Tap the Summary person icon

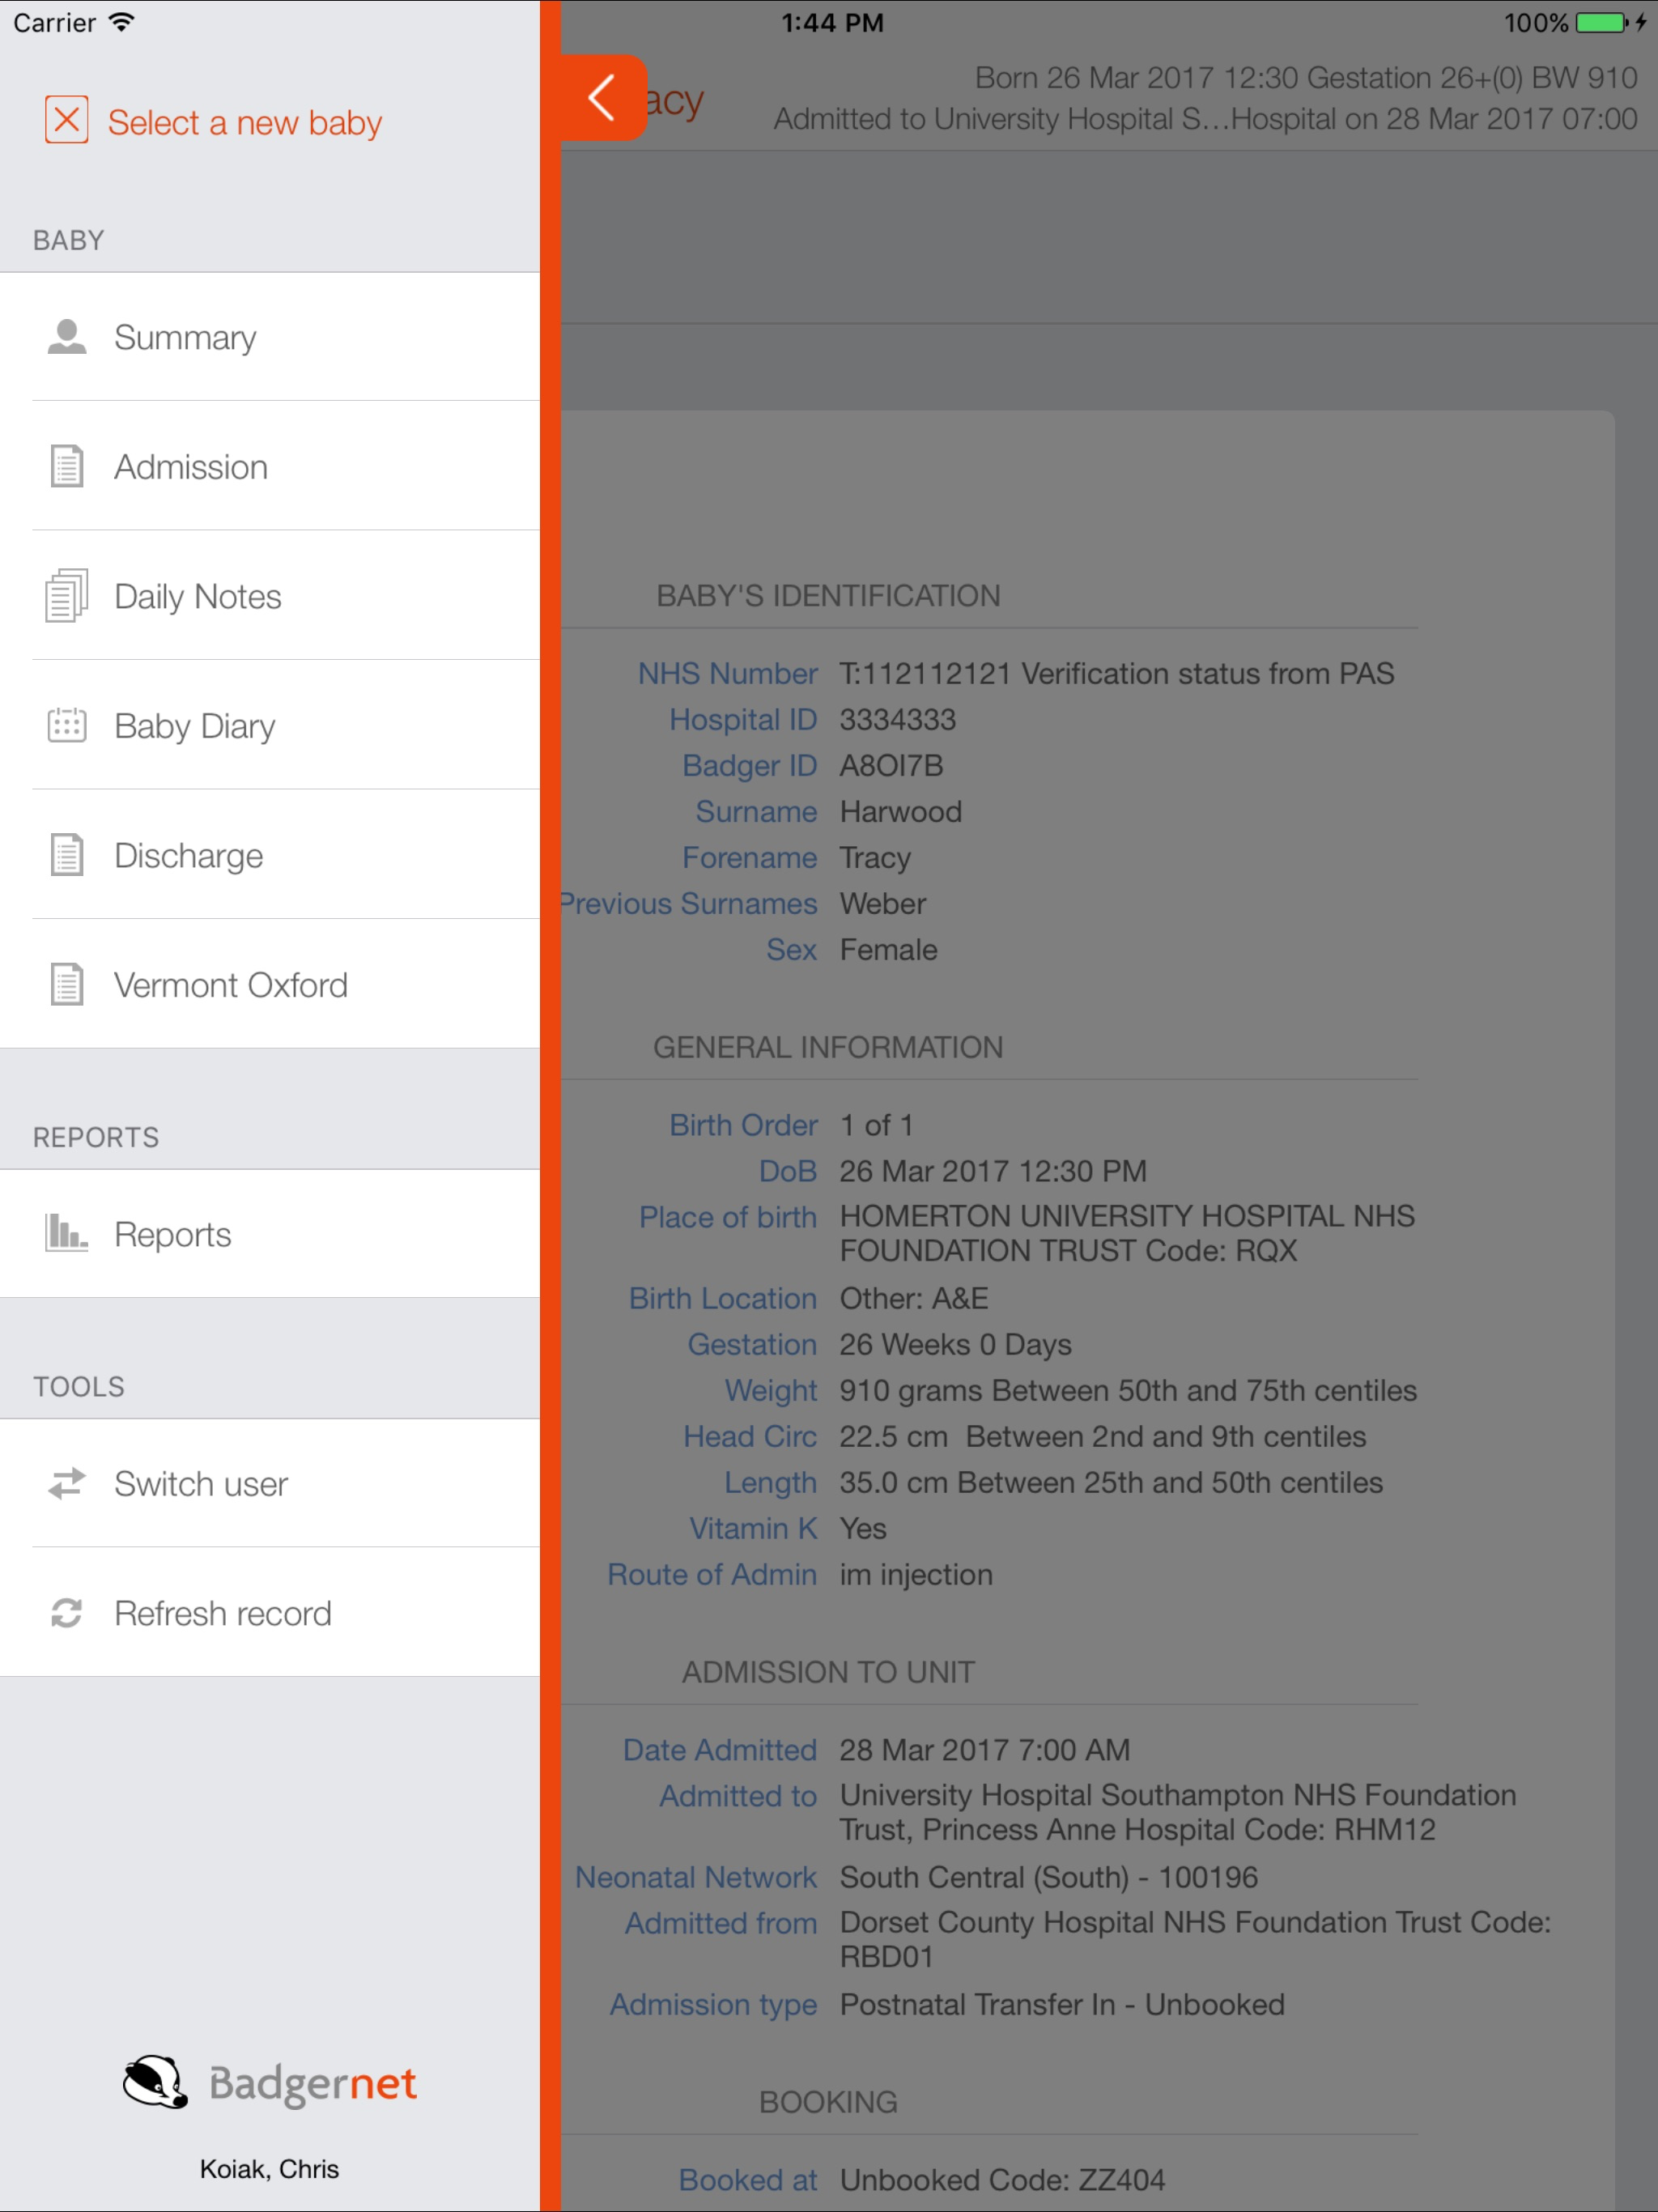67,337
